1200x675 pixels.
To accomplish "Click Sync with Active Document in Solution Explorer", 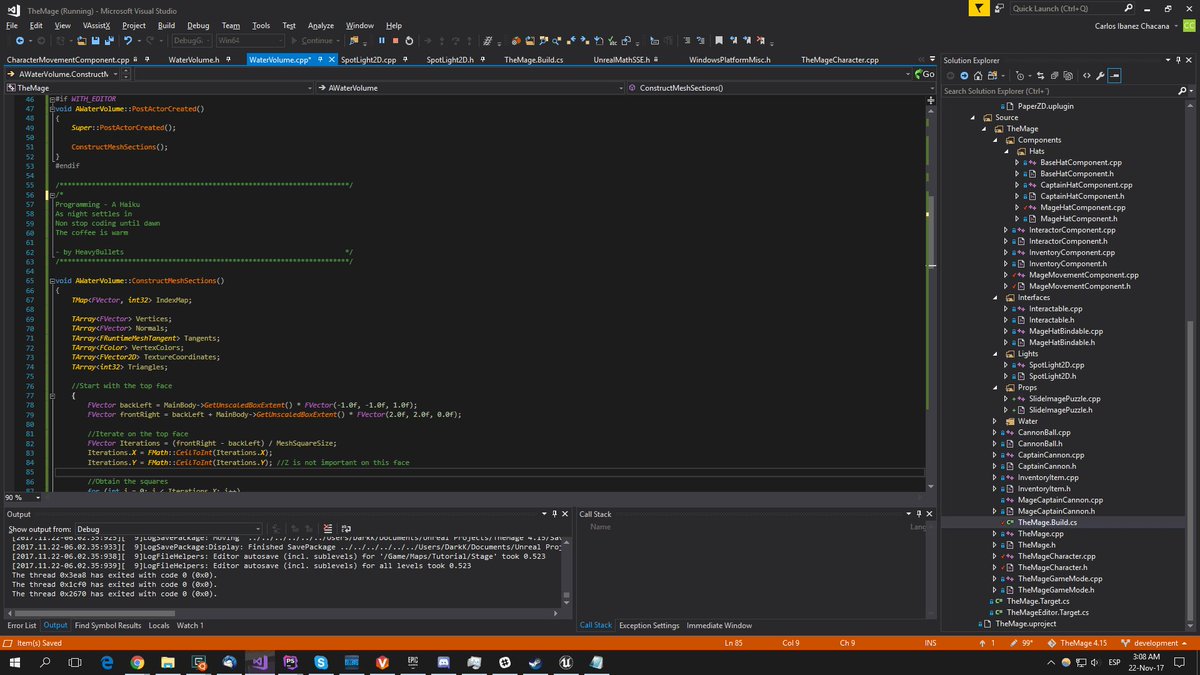I will (1043, 75).
